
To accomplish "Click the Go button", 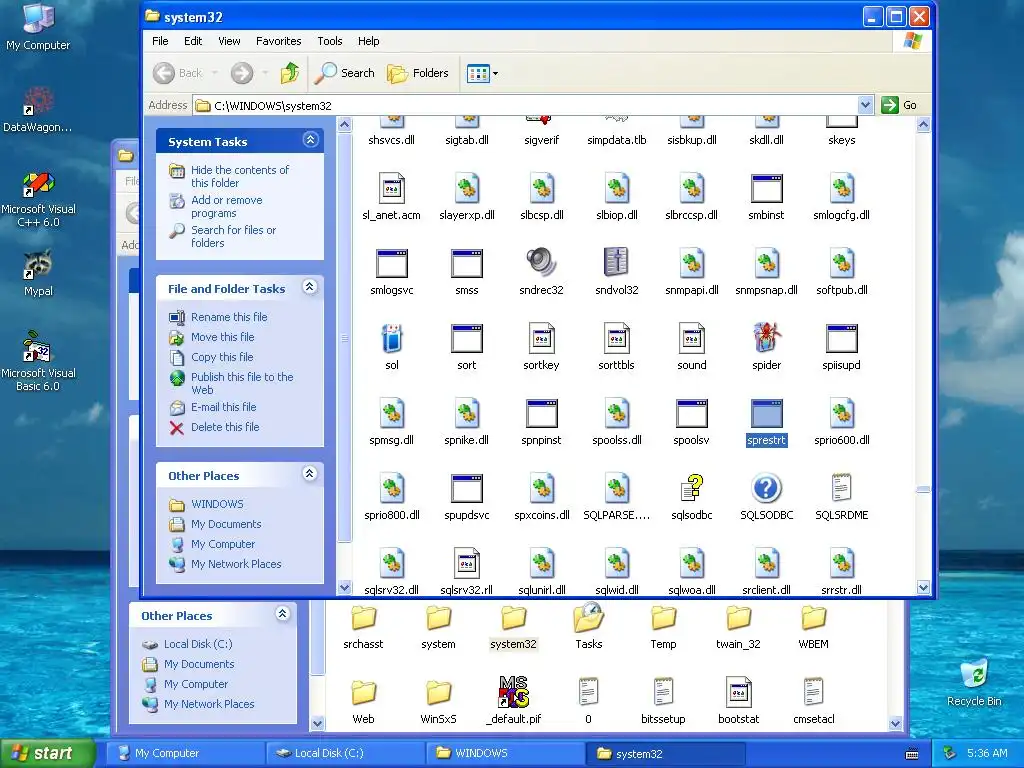I will coord(899,105).
